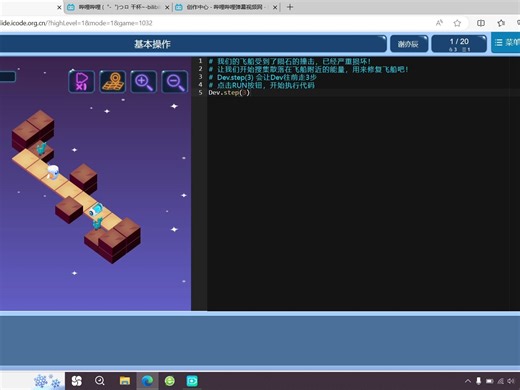The image size is (520, 390).
Task: Click the Dev.step(3) code on line 5
Action: coord(229,93)
